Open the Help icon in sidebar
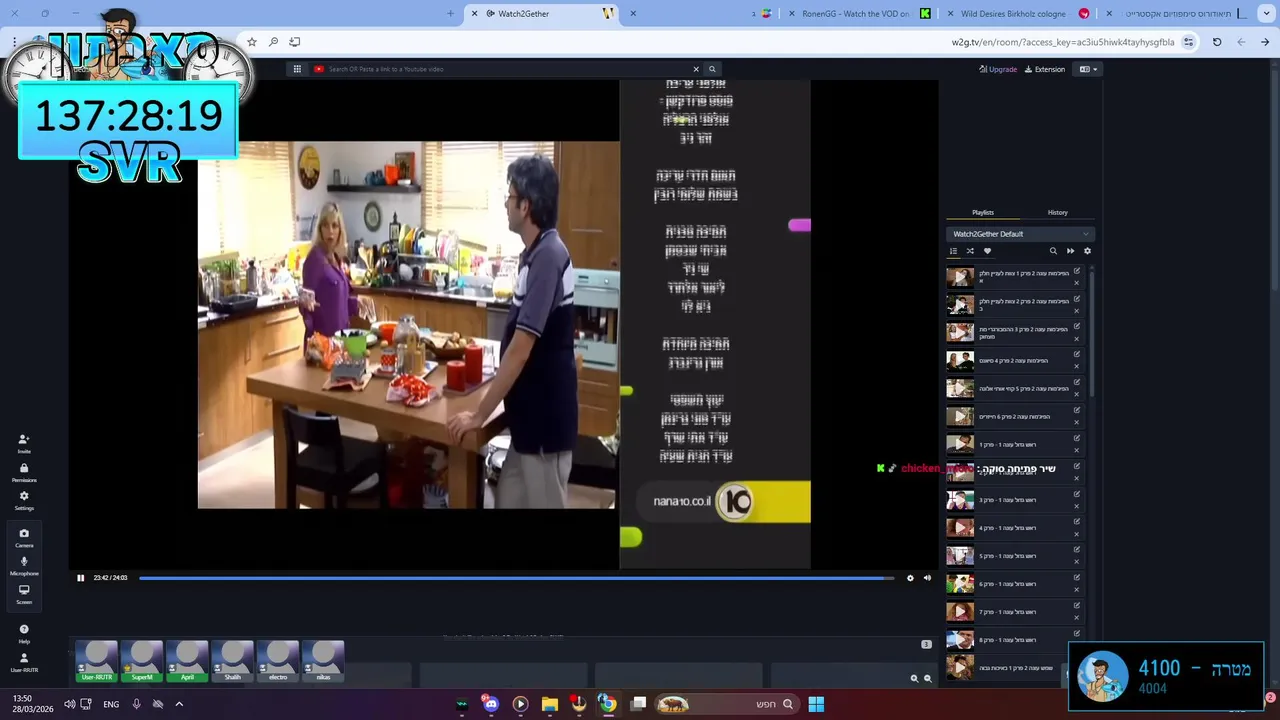The width and height of the screenshot is (1280, 720). pyautogui.click(x=24, y=633)
